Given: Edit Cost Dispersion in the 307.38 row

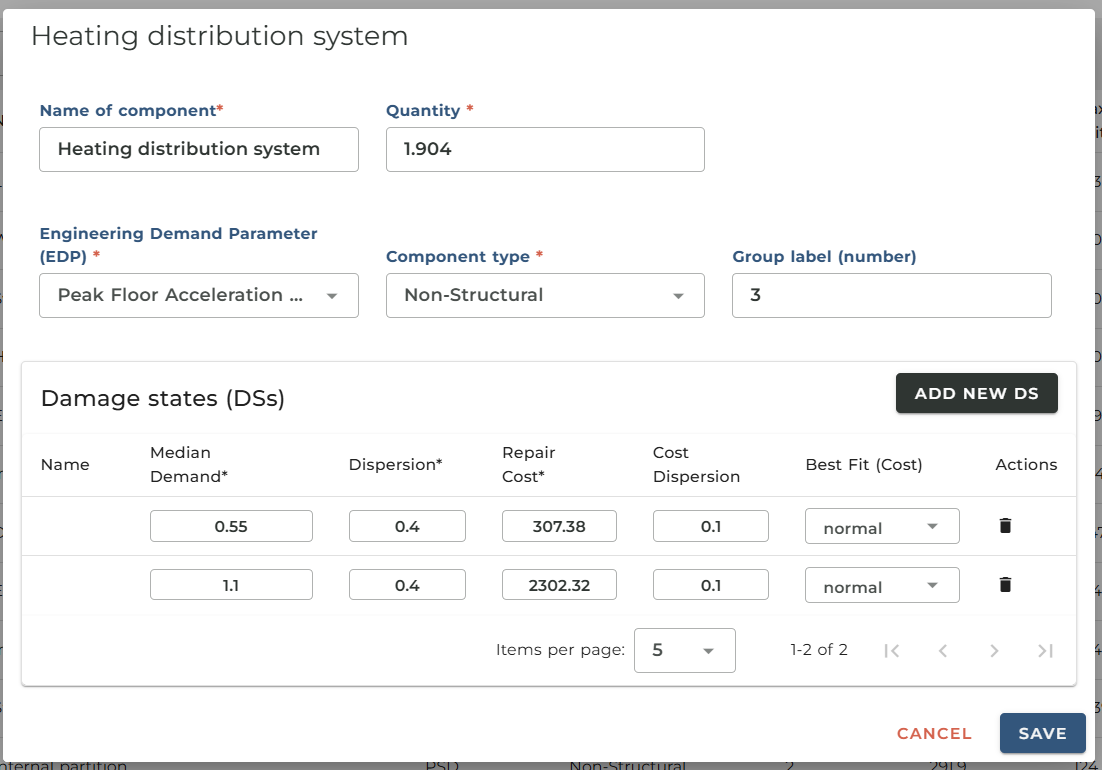Looking at the screenshot, I should click(711, 526).
